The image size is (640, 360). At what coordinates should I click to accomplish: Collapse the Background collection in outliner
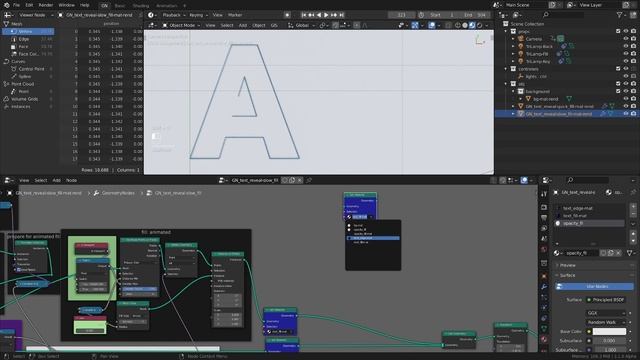point(513,91)
